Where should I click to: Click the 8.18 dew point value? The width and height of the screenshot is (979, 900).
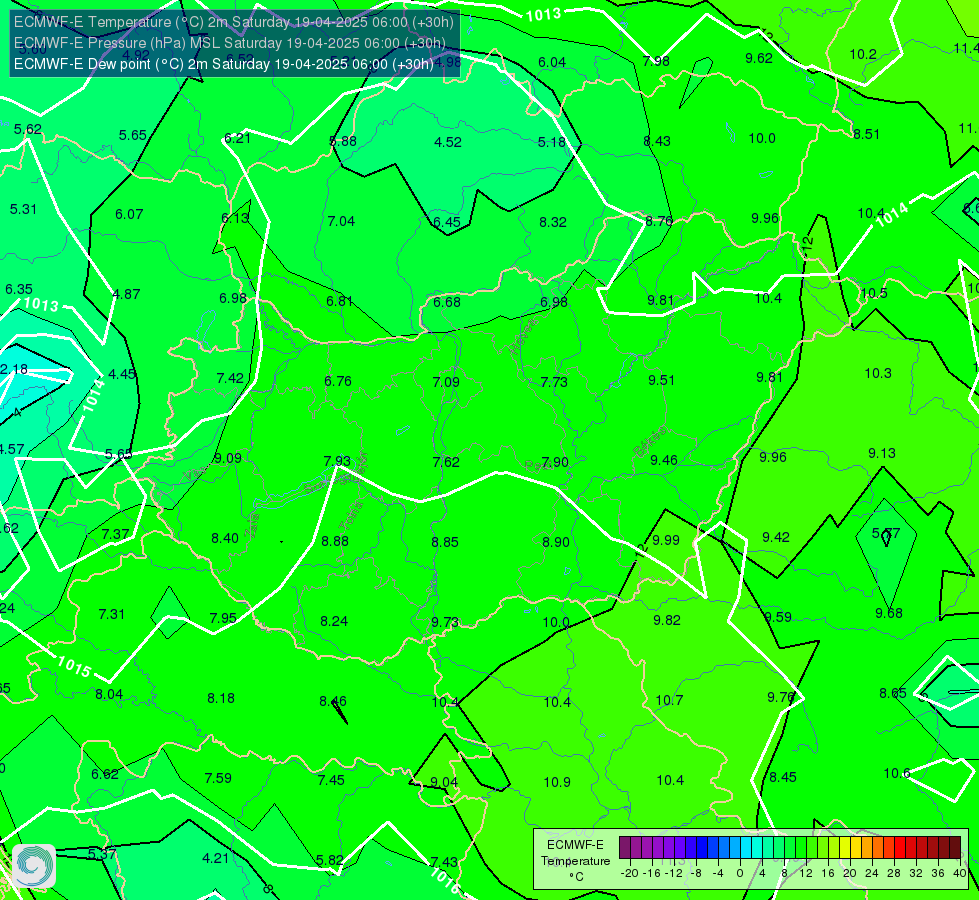pyautogui.click(x=221, y=698)
